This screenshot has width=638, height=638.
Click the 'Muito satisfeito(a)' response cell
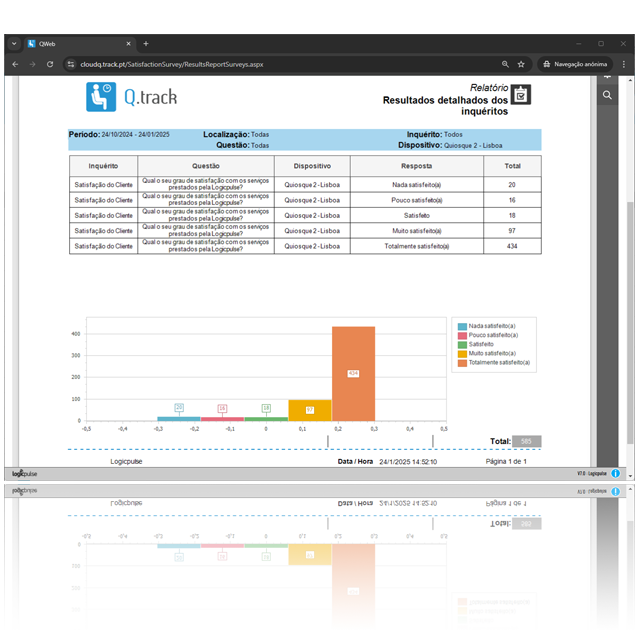point(417,231)
